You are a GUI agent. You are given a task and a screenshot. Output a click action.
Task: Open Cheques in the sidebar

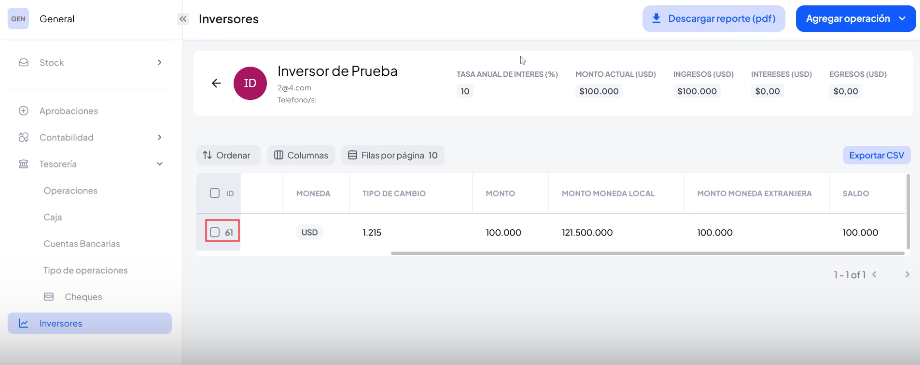(83, 297)
